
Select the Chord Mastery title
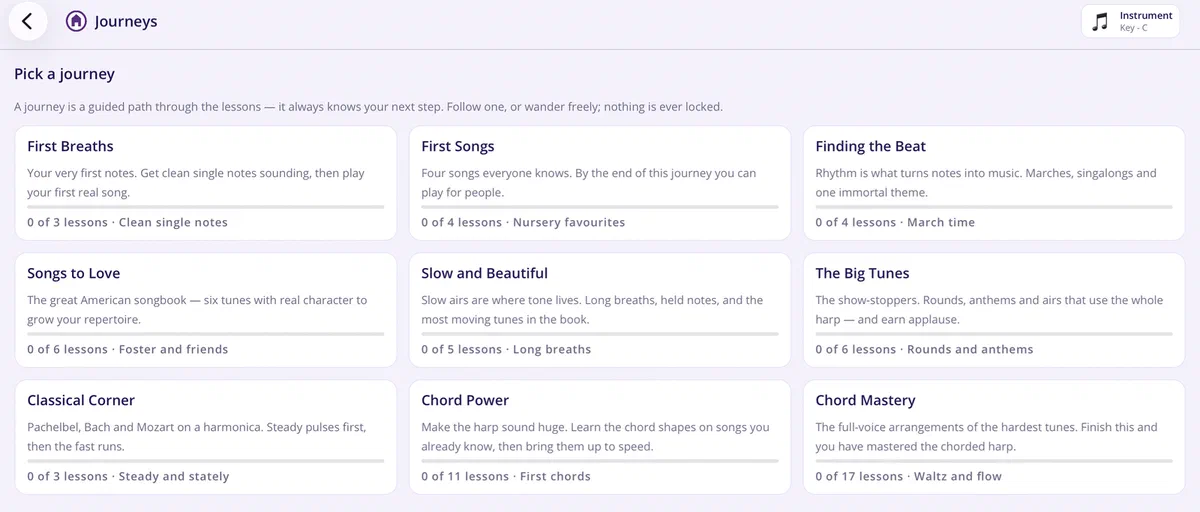pyautogui.click(x=865, y=400)
